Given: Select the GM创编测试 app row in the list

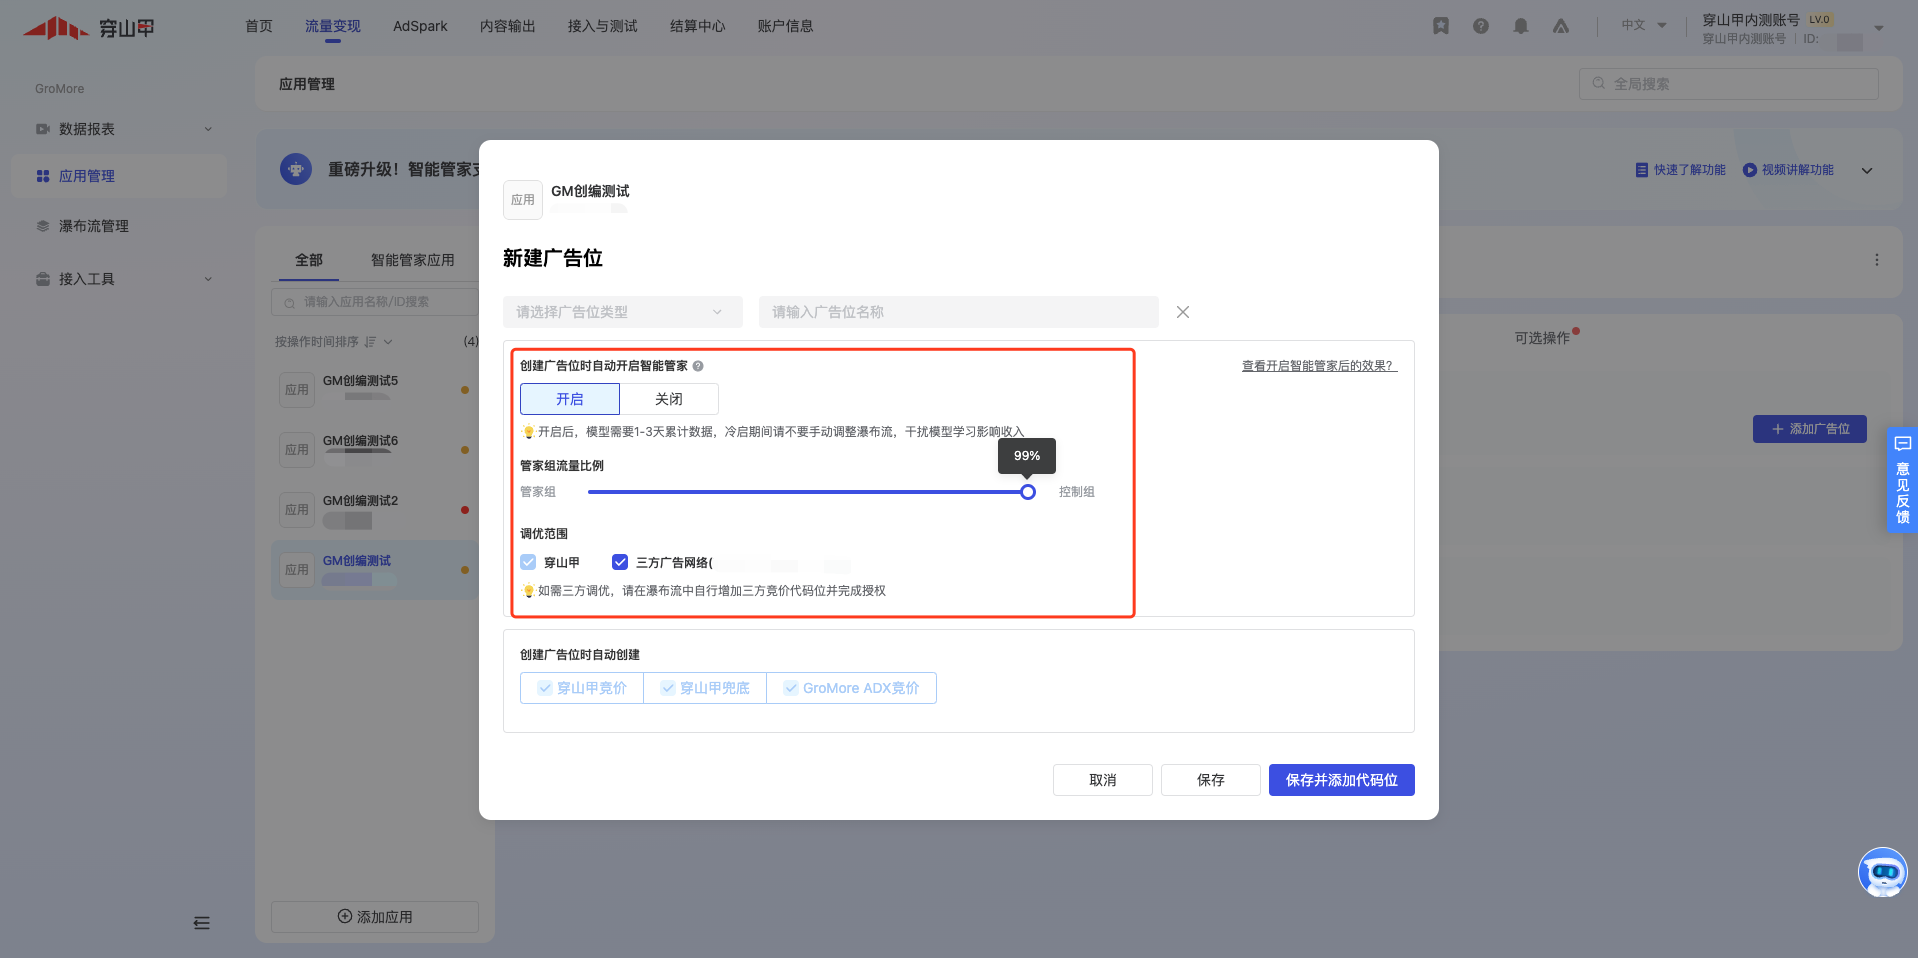Looking at the screenshot, I should [x=376, y=570].
